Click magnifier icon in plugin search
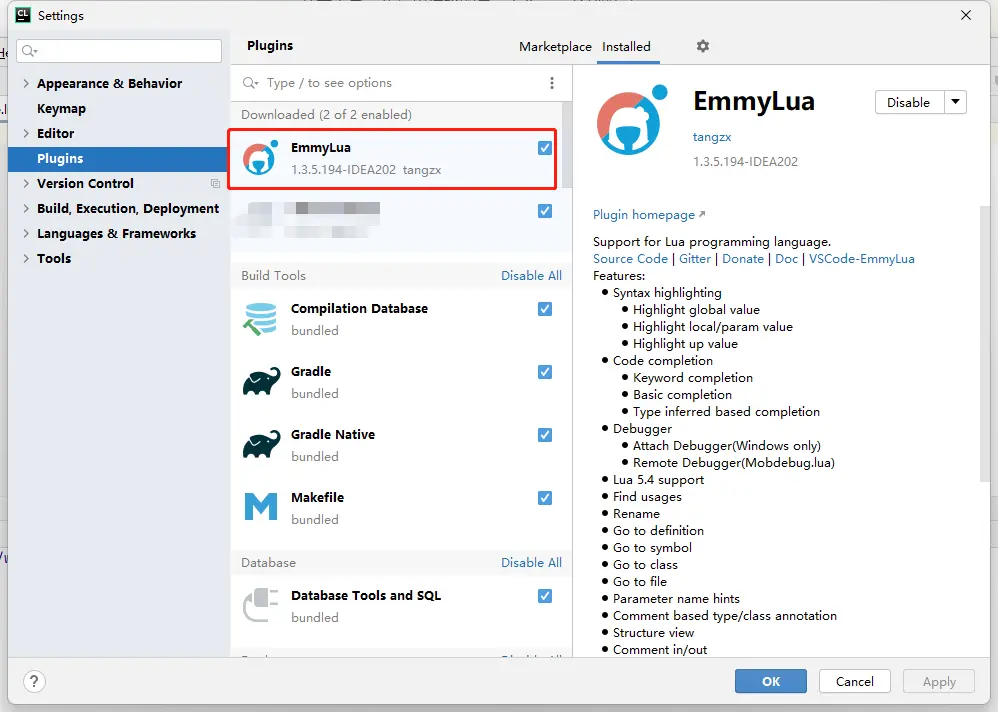 click(250, 83)
